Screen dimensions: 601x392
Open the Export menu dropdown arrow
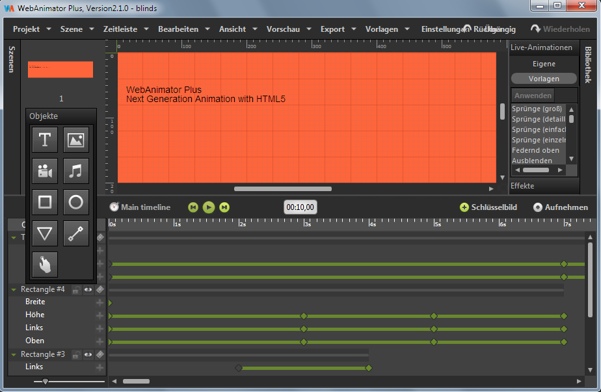pos(354,29)
